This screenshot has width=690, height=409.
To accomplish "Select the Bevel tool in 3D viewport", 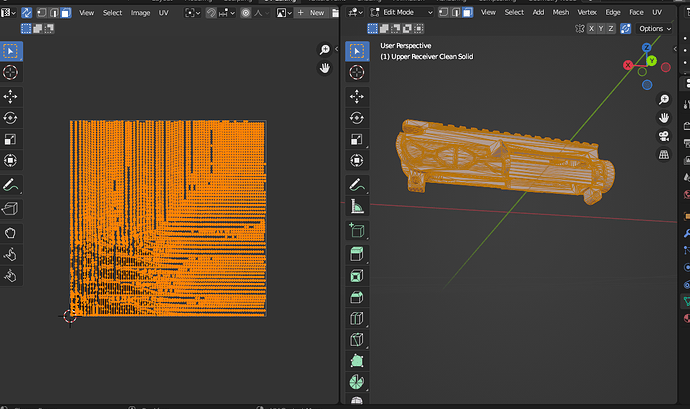I will 357,297.
